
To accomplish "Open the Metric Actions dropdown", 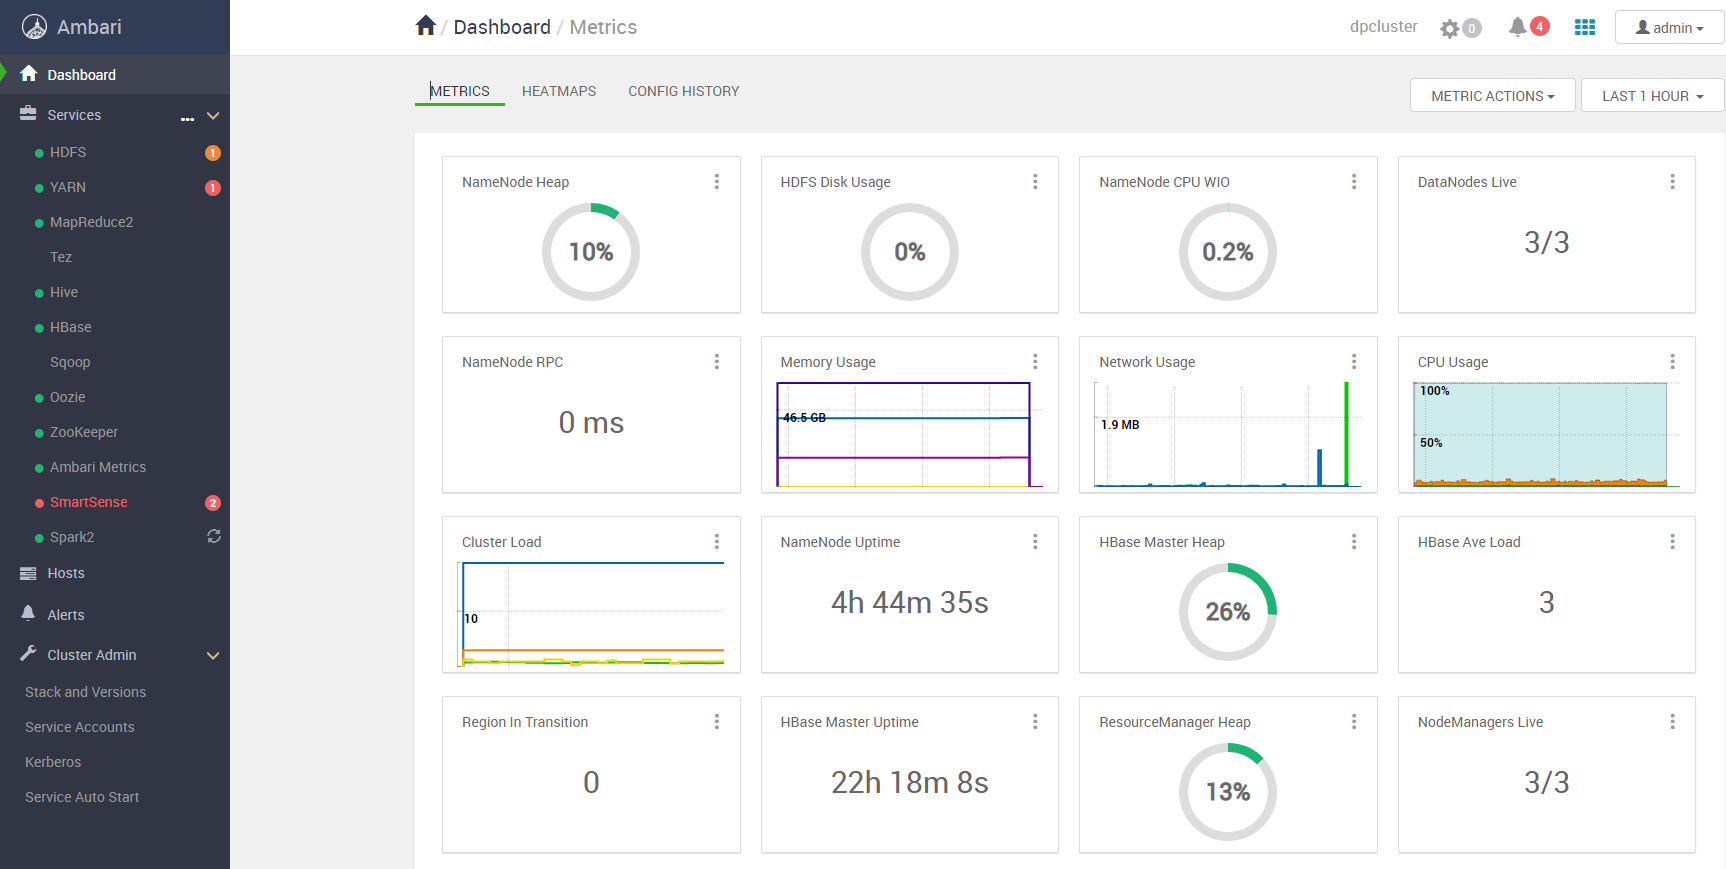I will 1493,96.
